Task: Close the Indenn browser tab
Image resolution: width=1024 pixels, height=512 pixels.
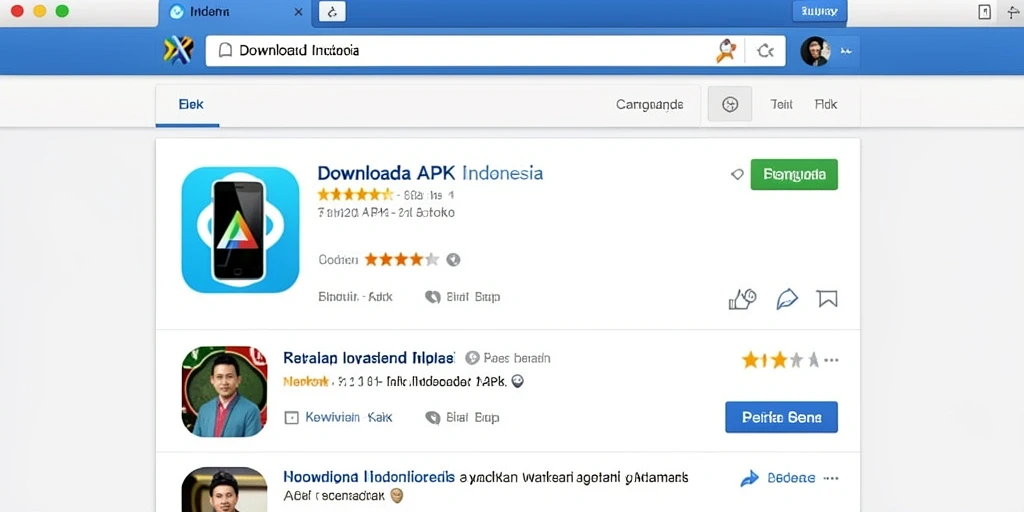Action: (298, 12)
